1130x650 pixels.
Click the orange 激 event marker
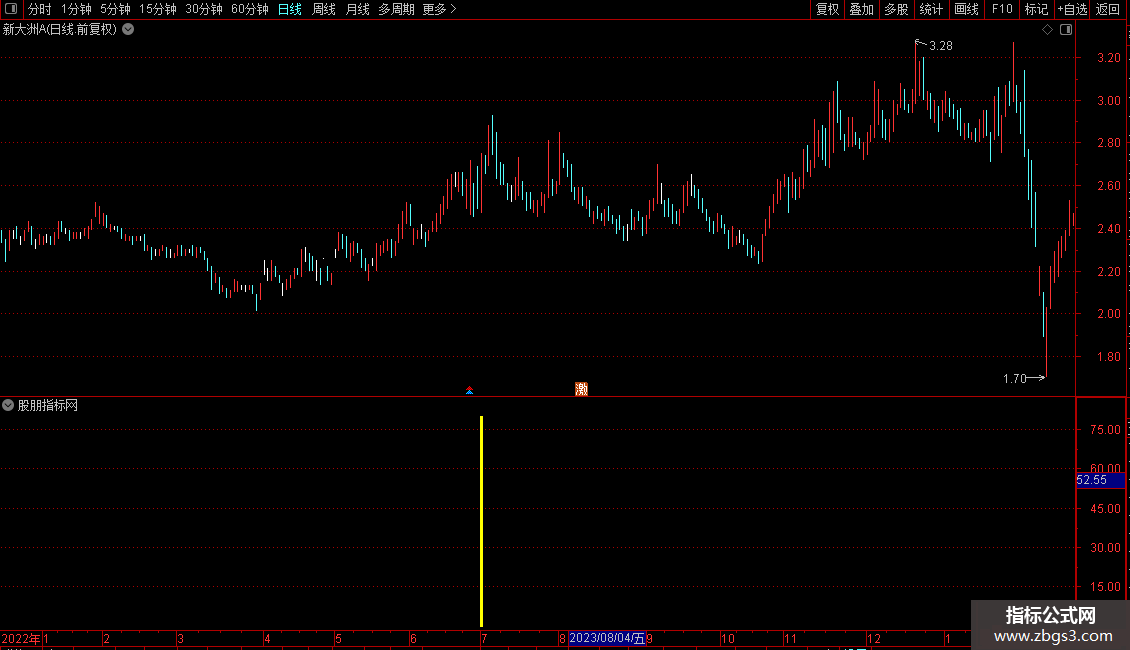coord(582,389)
